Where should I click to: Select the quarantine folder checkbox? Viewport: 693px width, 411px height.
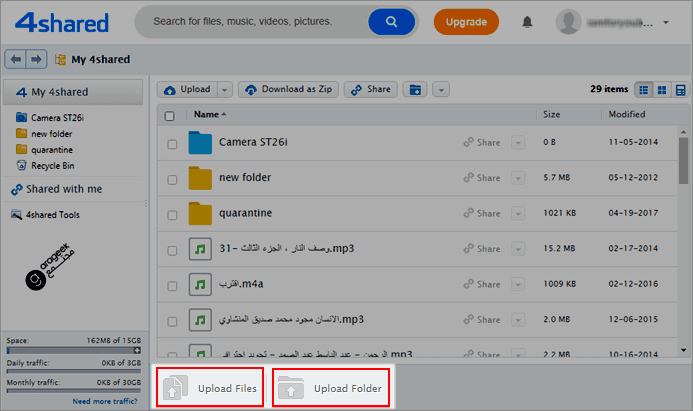(x=172, y=215)
